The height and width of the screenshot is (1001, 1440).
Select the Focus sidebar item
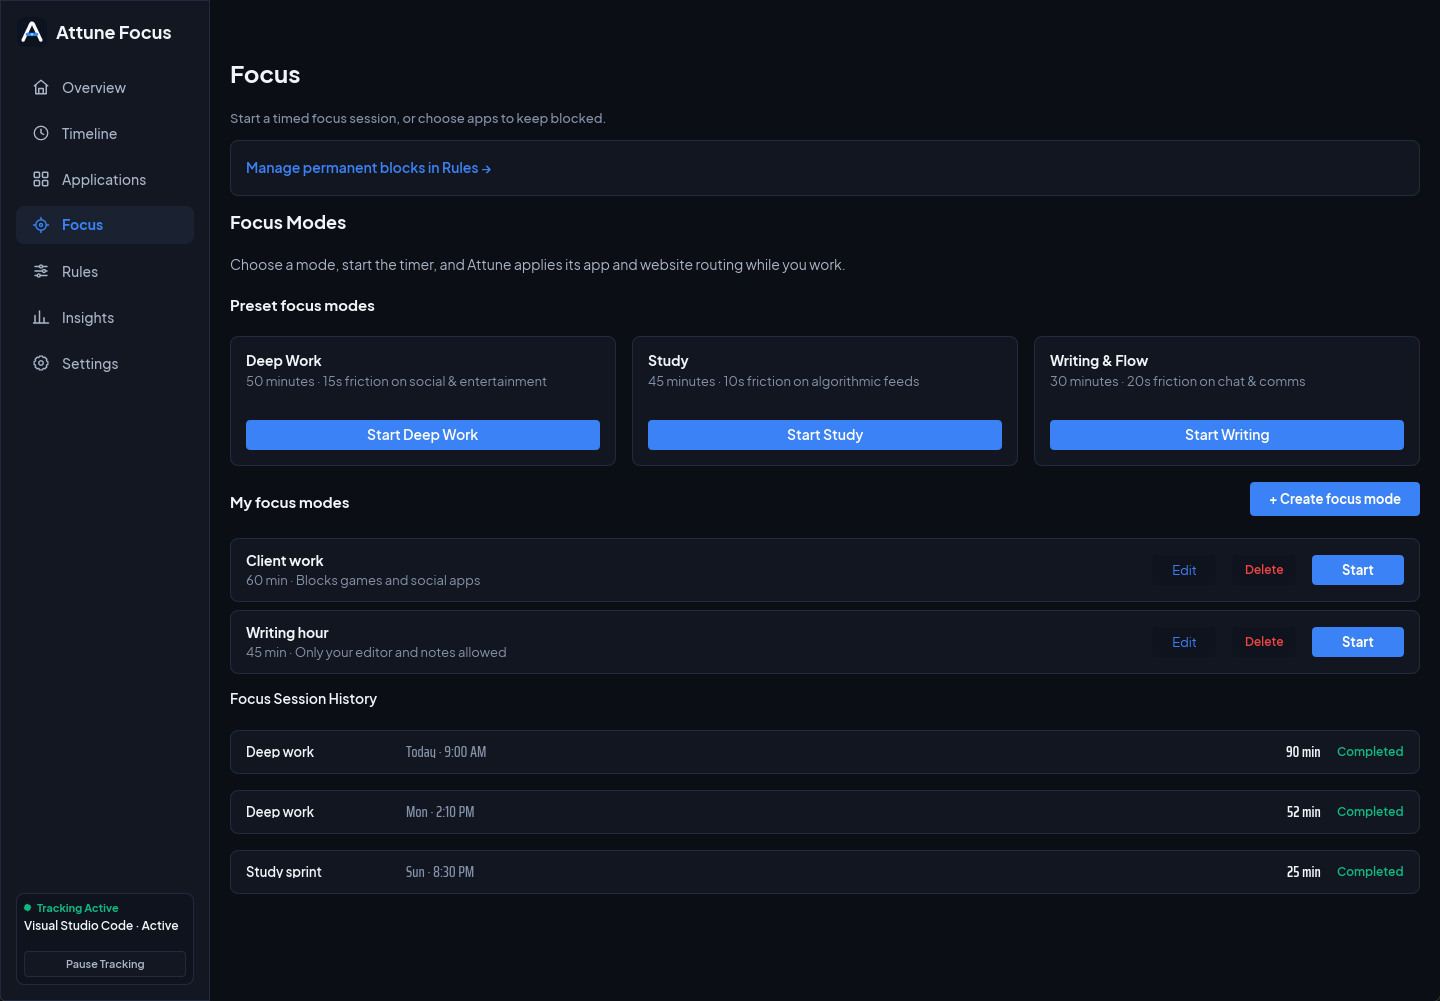click(x=105, y=225)
